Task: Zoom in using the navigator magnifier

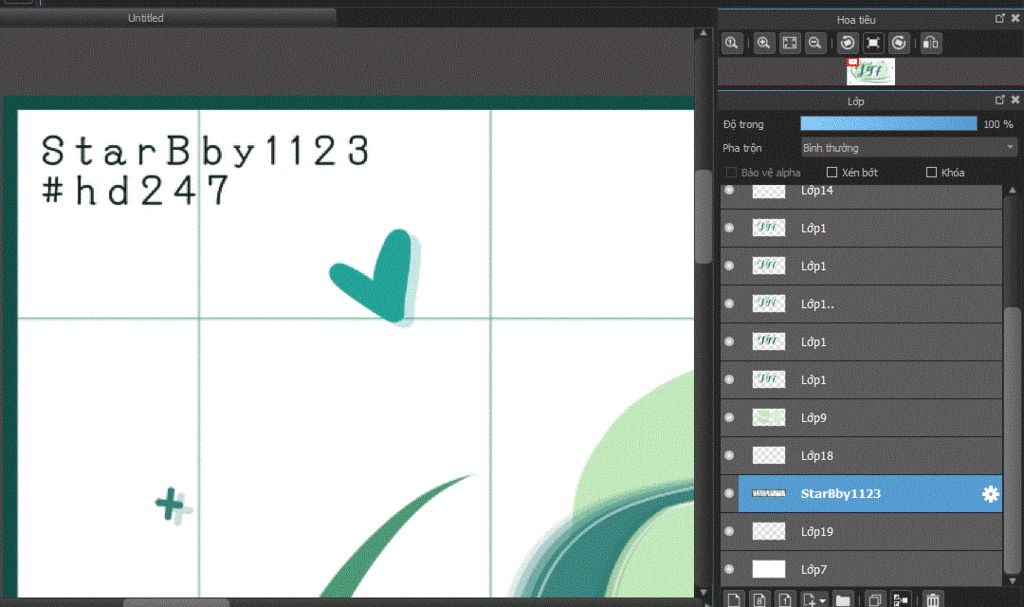Action: tap(763, 43)
